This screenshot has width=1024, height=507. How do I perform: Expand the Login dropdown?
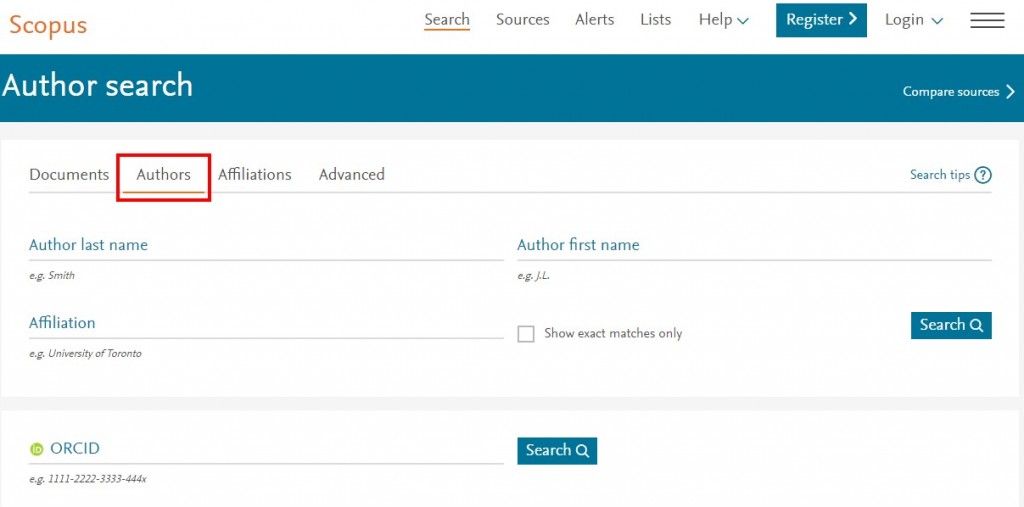pos(914,20)
